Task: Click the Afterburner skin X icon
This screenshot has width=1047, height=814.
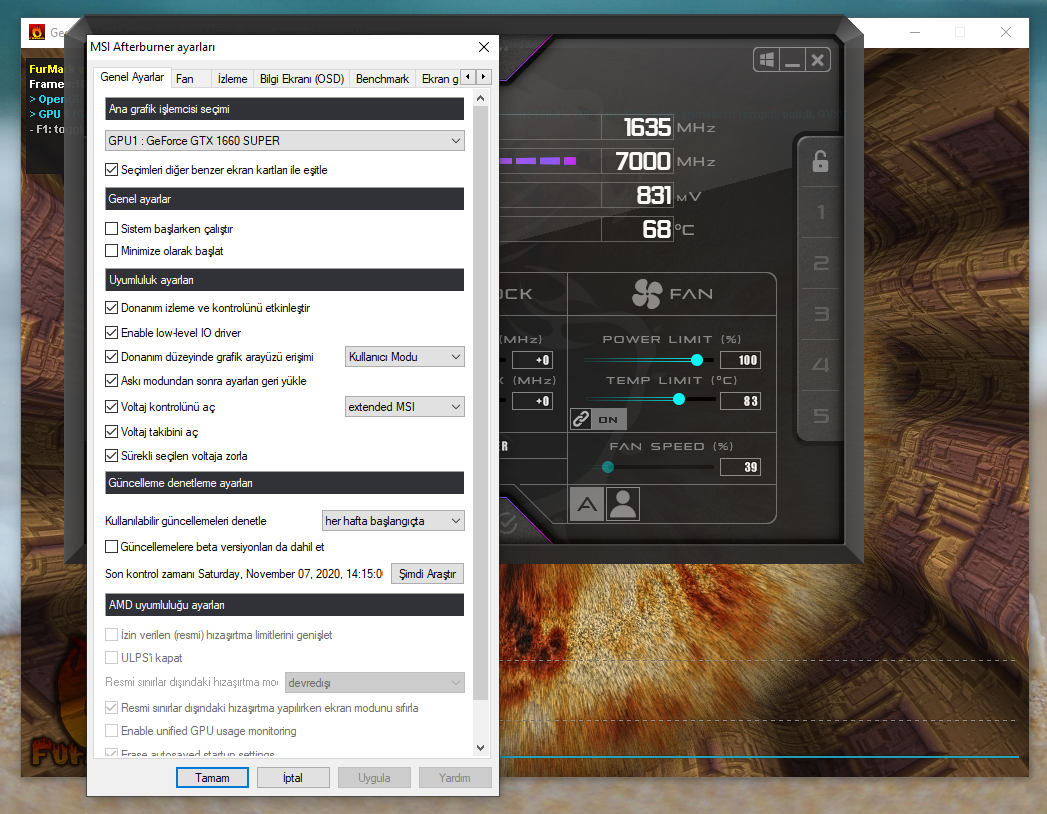Action: tap(817, 60)
